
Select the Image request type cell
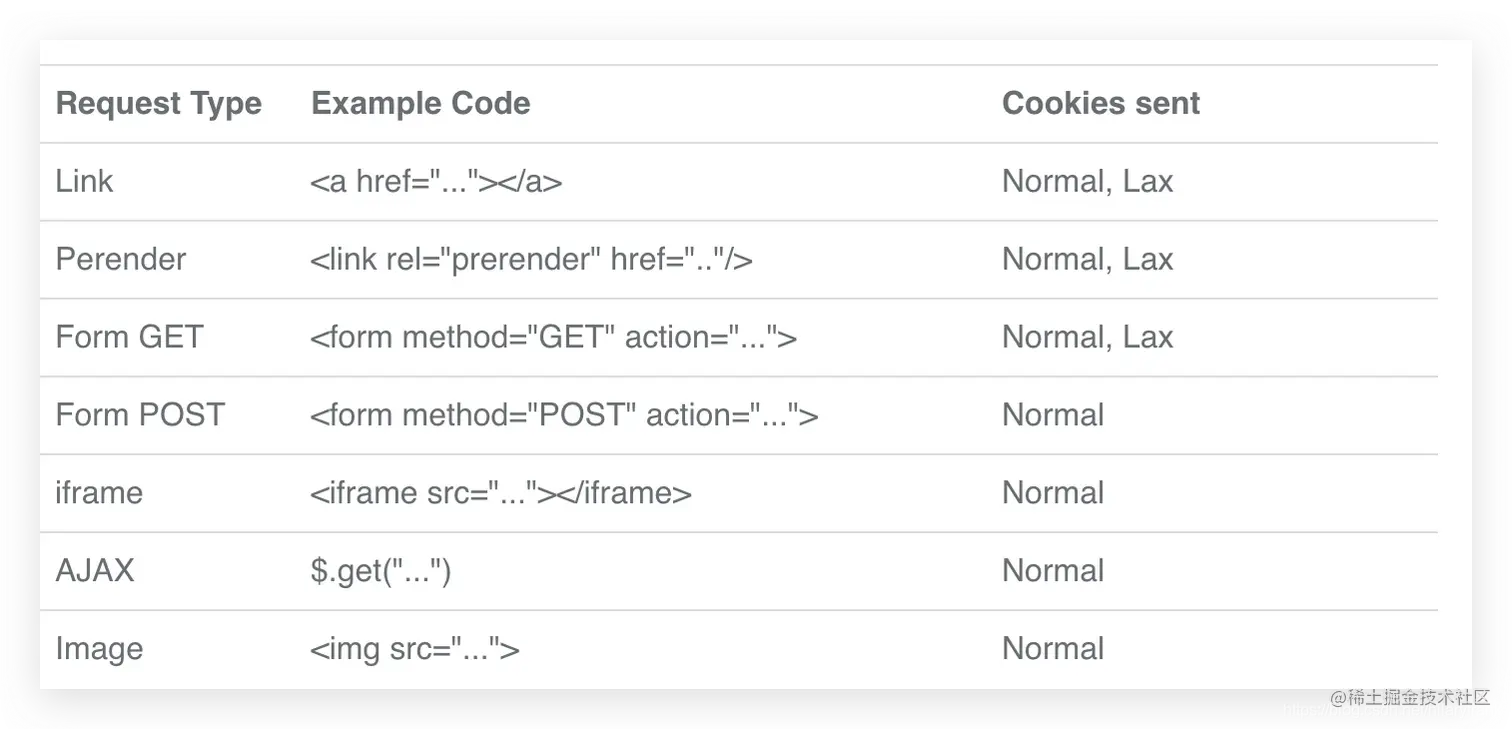point(99,649)
